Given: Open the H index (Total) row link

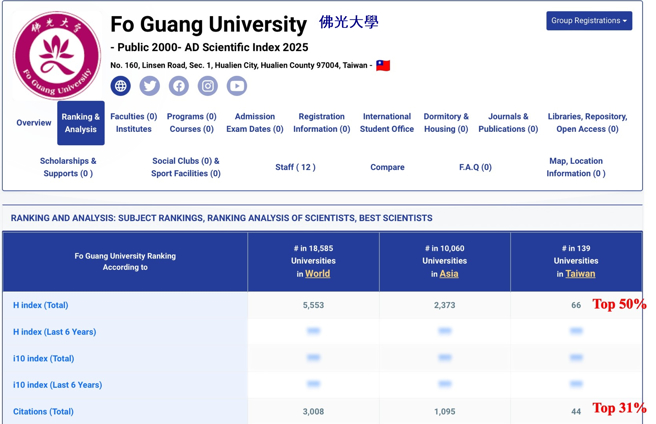Looking at the screenshot, I should (x=41, y=305).
